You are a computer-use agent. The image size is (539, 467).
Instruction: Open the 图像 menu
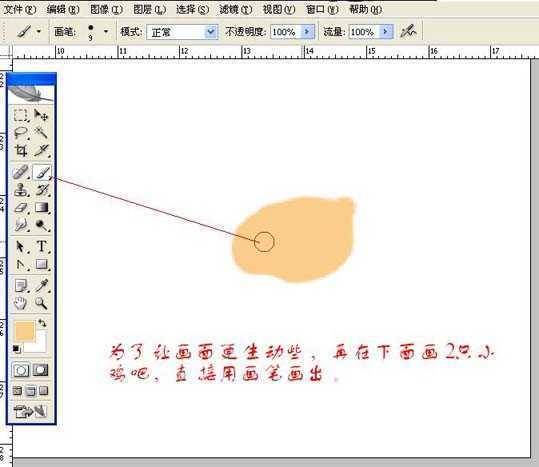coord(107,9)
